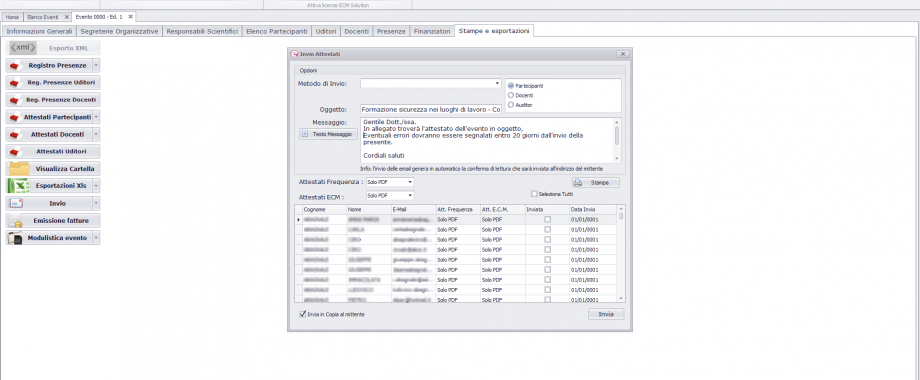The height and width of the screenshot is (380, 920).
Task: Close the Evento 0000 - Ed. 1 tab
Action: point(130,17)
